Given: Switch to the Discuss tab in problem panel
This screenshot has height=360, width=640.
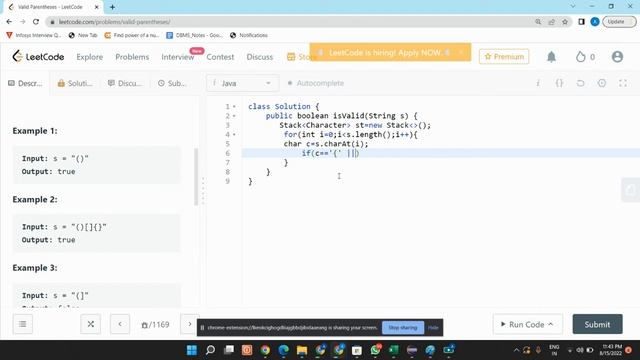Looking at the screenshot, I should tap(124, 83).
